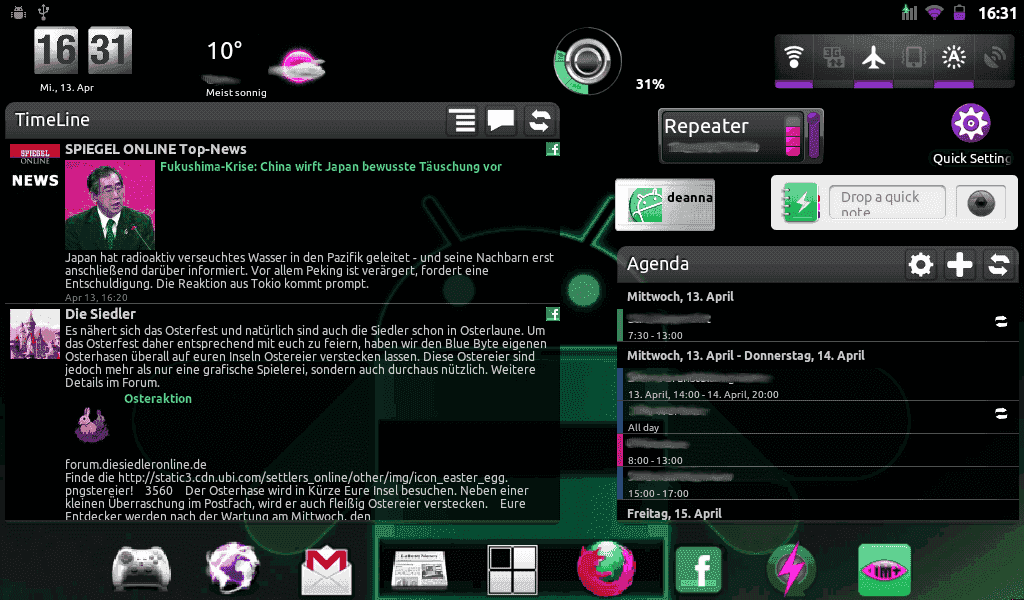The width and height of the screenshot is (1024, 600).
Task: Tap the 31% memory usage label
Action: point(650,84)
